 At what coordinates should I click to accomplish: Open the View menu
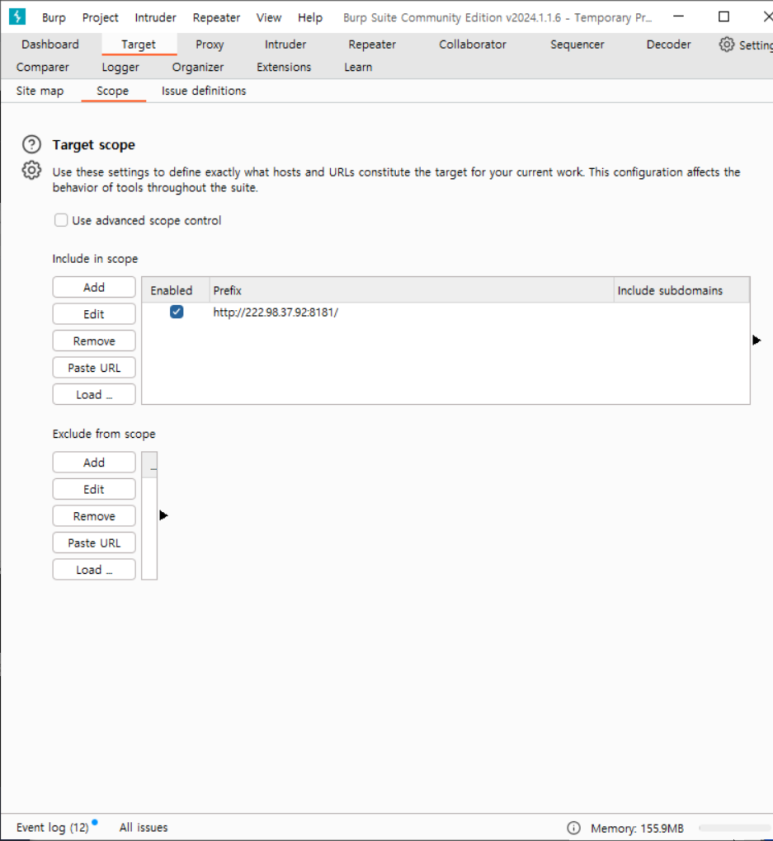[269, 18]
